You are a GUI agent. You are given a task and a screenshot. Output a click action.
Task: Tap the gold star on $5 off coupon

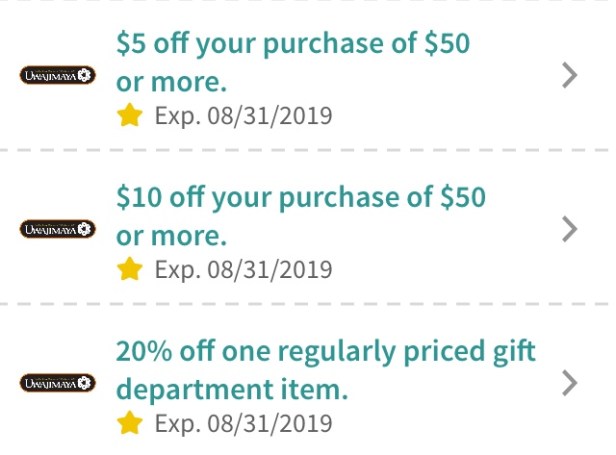[x=129, y=116]
